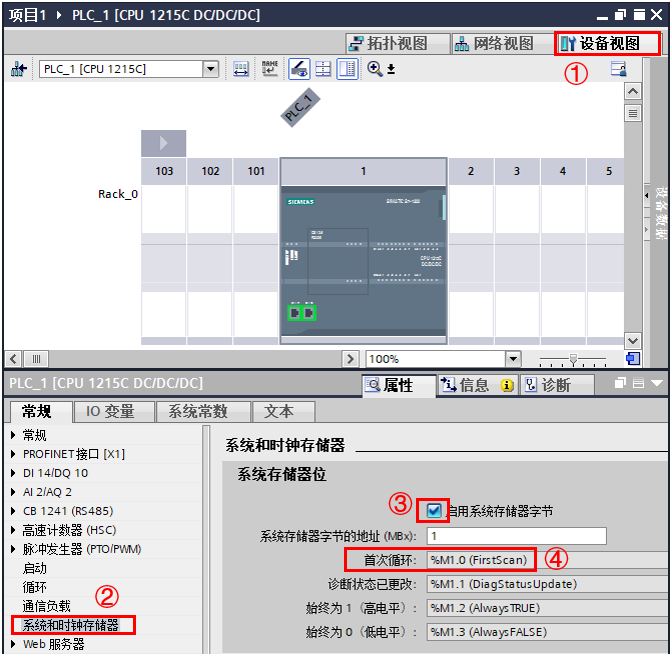Expand the AI 2/AQ 2 tree node
The height and width of the screenshot is (657, 671).
pyautogui.click(x=13, y=492)
